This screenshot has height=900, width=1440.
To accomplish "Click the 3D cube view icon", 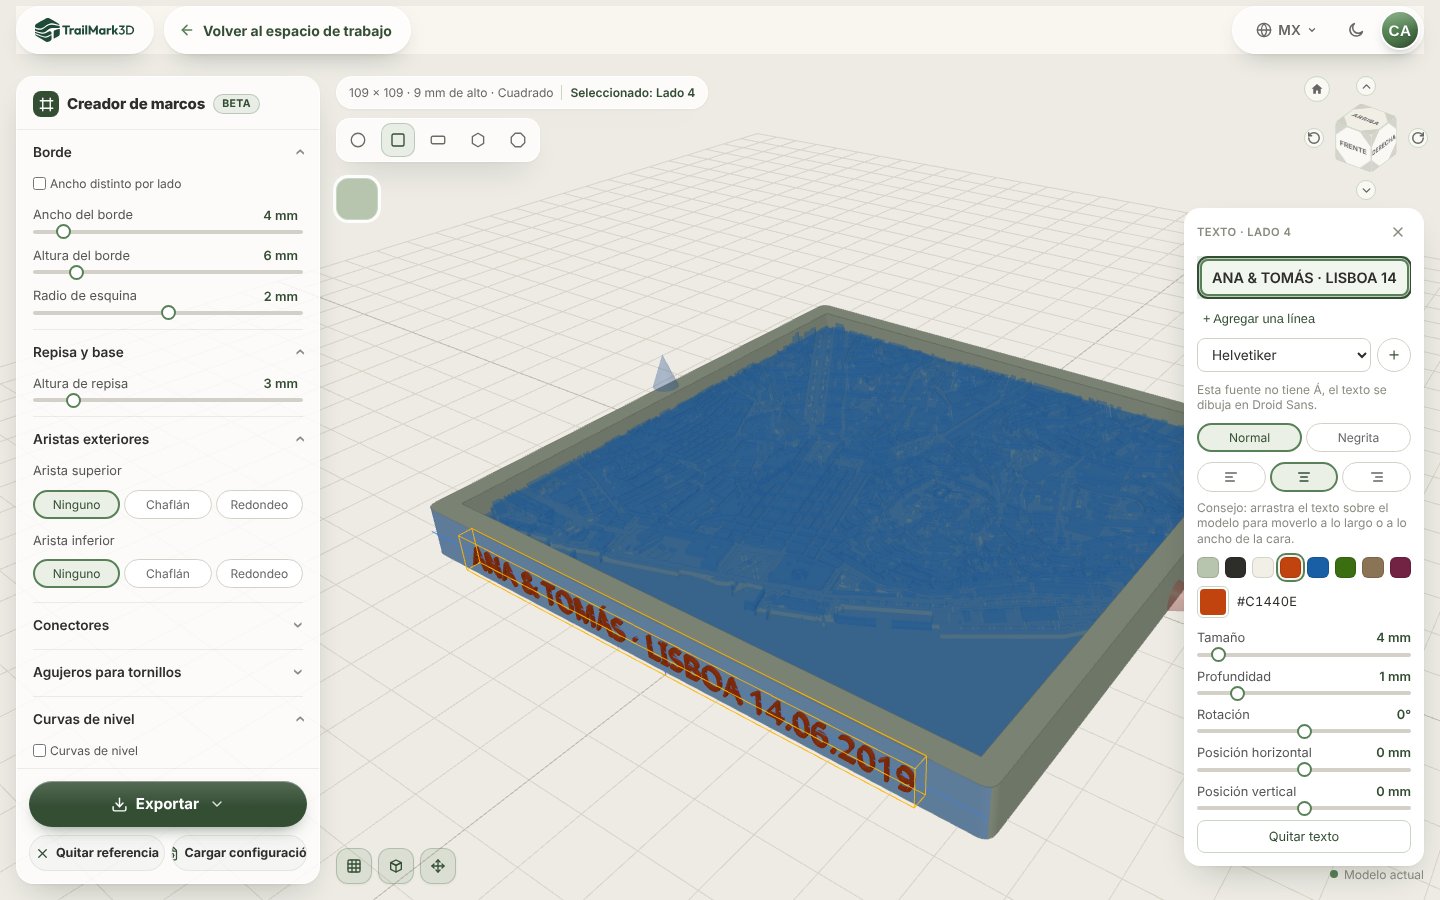I will click(x=396, y=866).
